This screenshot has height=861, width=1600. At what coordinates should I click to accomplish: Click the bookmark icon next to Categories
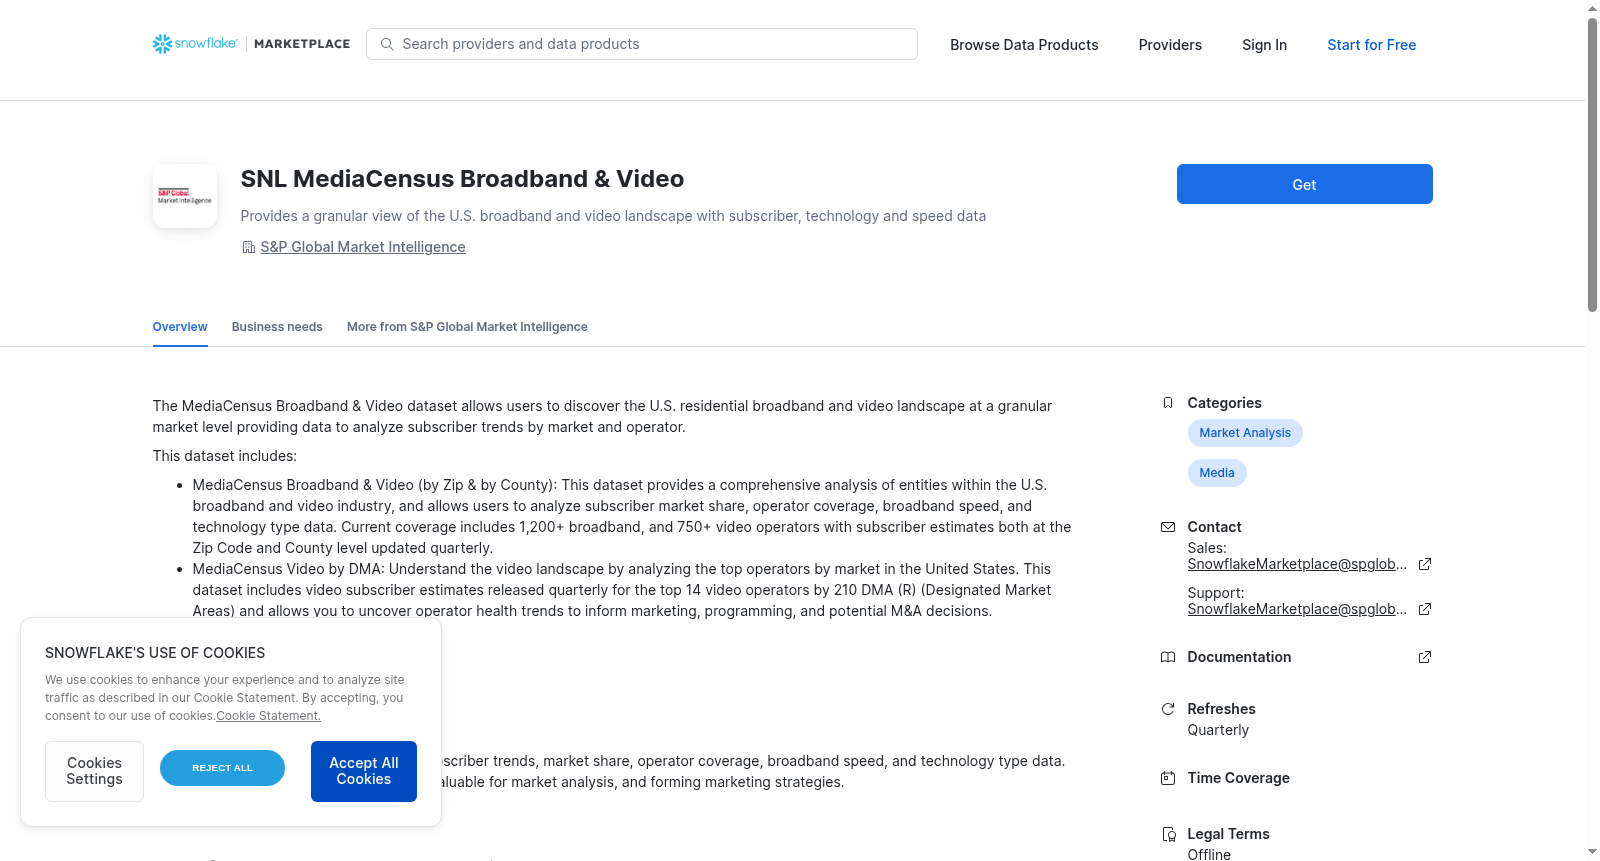pos(1168,403)
